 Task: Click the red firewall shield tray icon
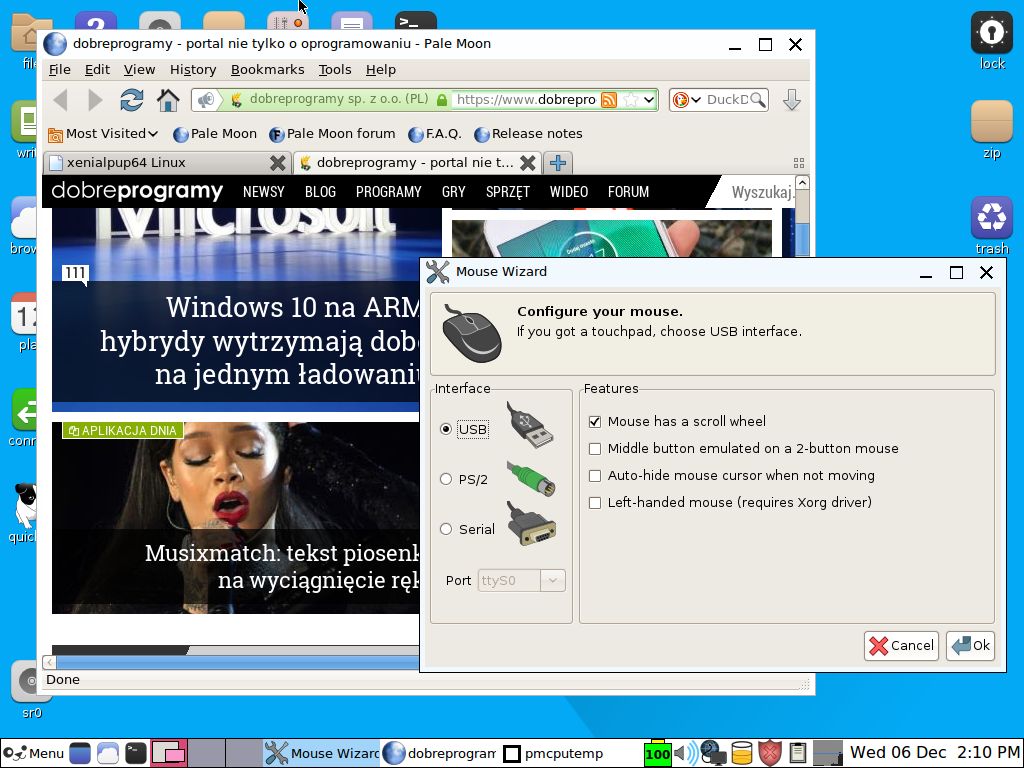(x=770, y=753)
